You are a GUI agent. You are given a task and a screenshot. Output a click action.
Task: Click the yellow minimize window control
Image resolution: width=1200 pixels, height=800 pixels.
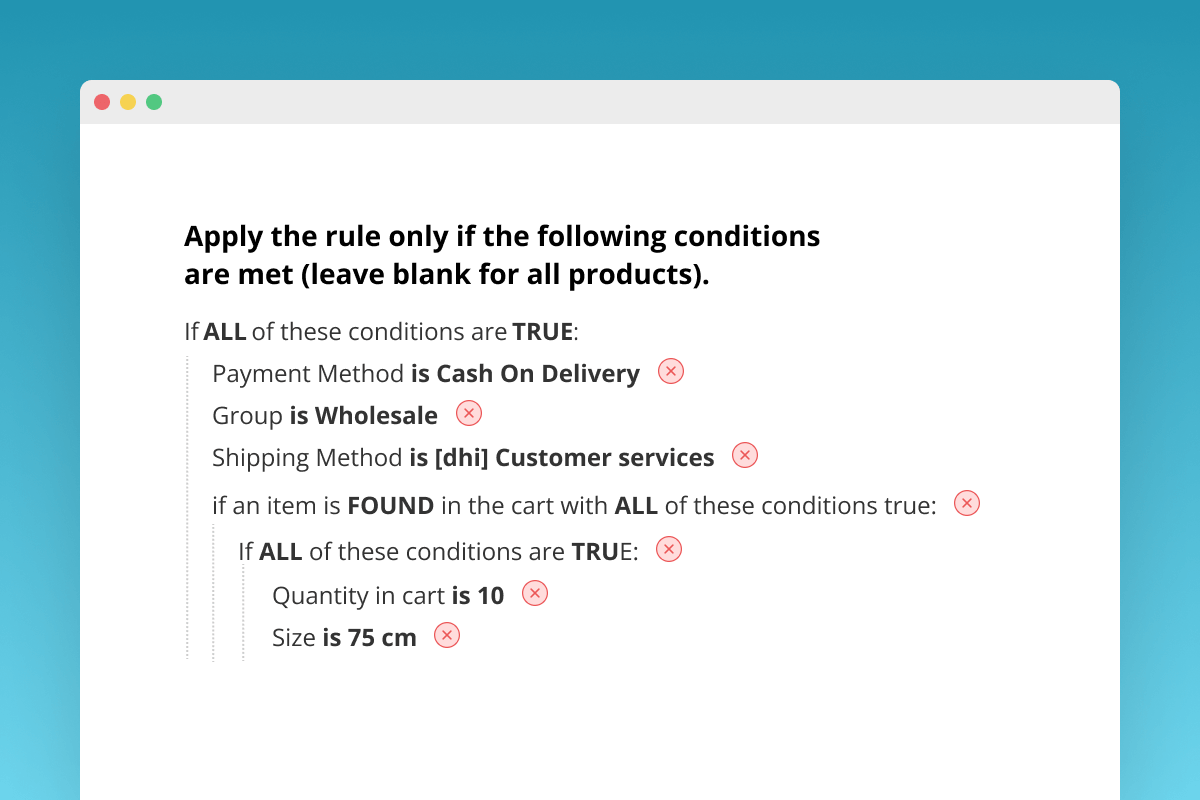(128, 101)
